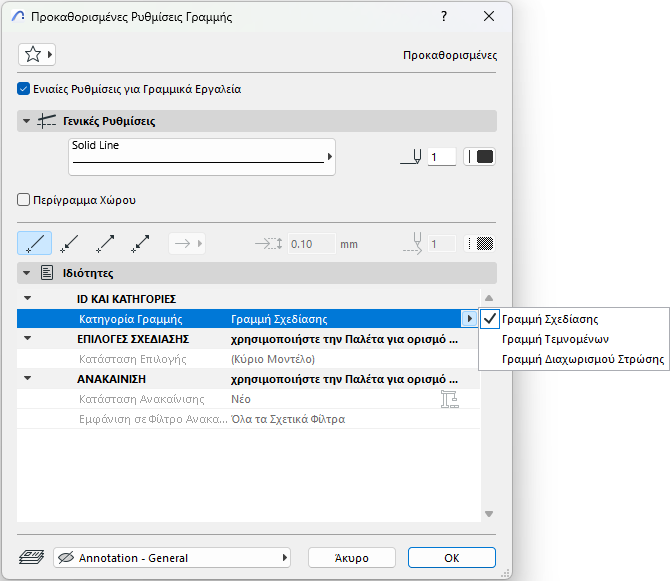Click the (Κύριο Μοντέλο) value
671x581 pixels.
click(273, 359)
